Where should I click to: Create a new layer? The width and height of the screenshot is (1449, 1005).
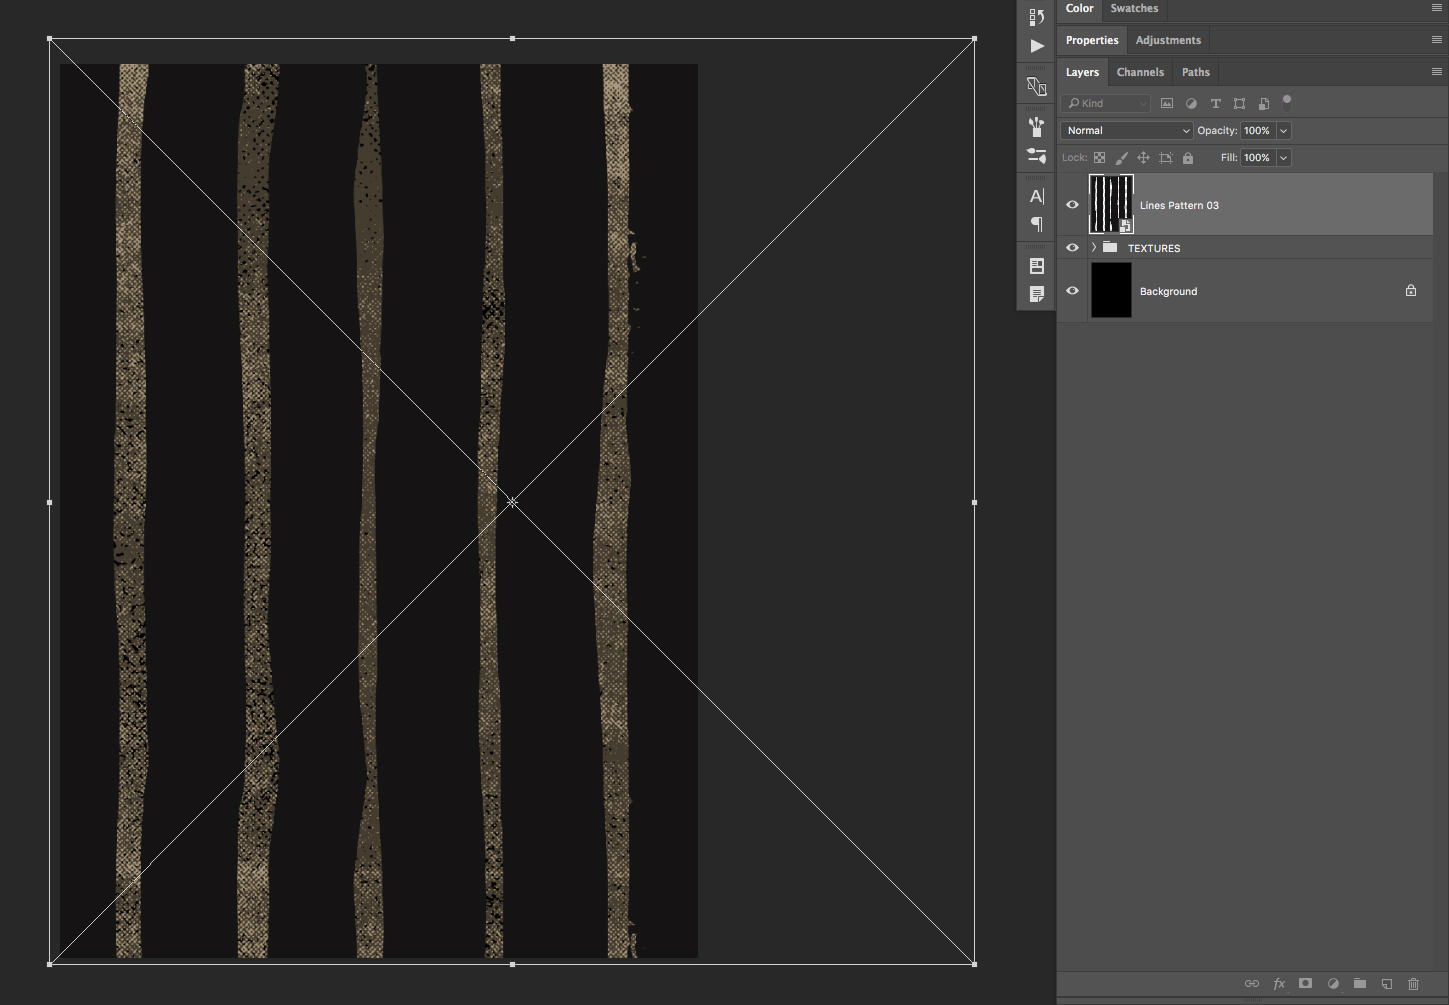tap(1387, 984)
